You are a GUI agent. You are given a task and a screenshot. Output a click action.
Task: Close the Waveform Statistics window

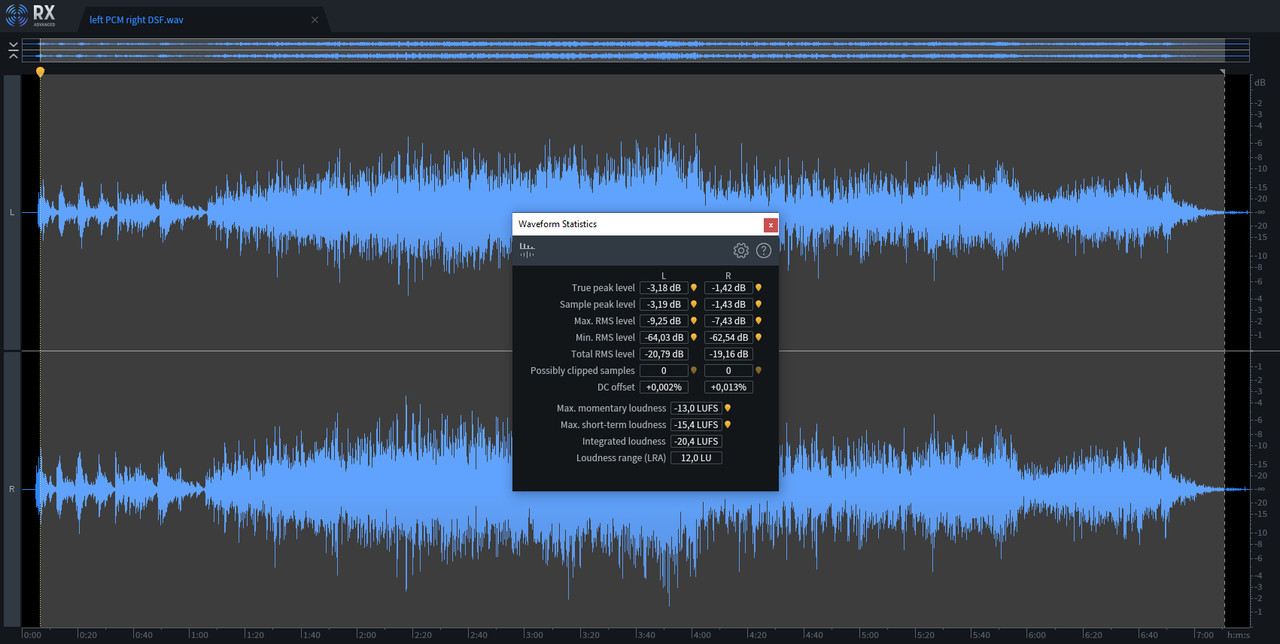771,225
